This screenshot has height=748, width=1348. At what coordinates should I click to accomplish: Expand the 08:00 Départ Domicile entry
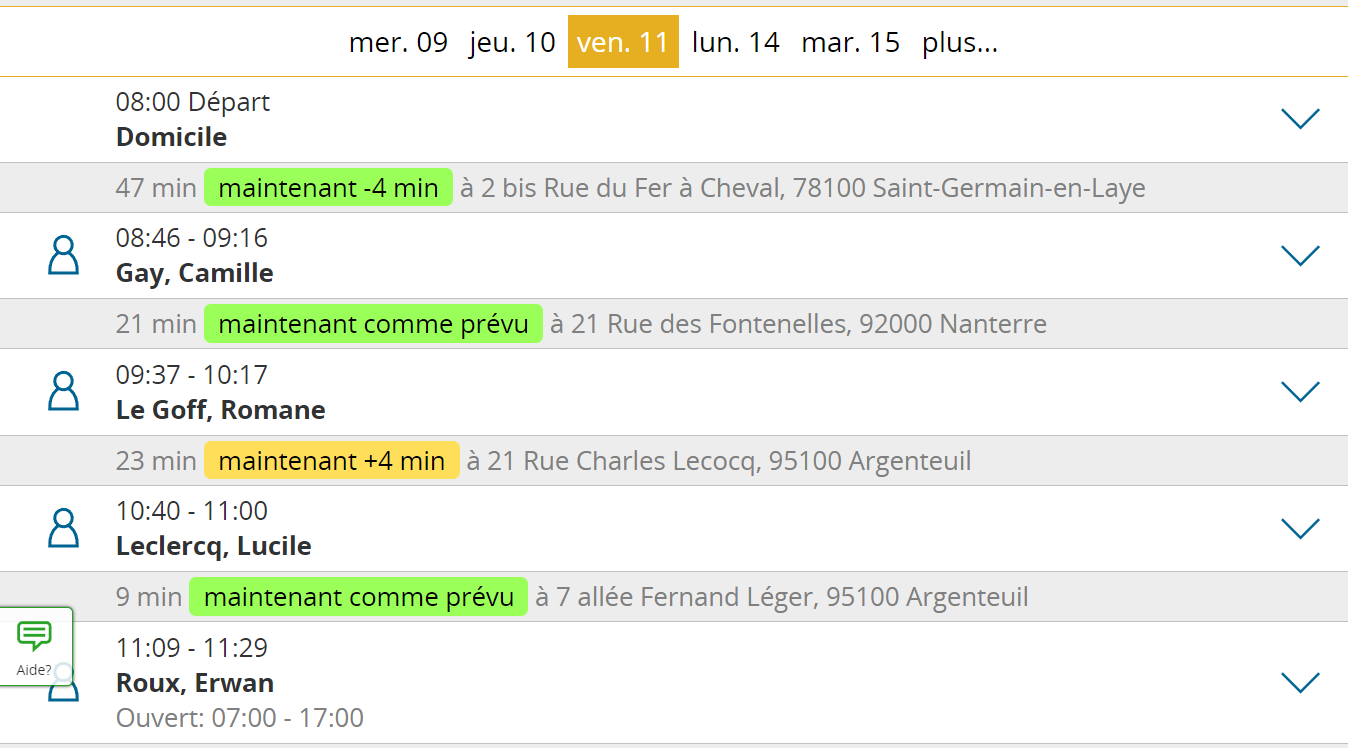(x=1300, y=119)
